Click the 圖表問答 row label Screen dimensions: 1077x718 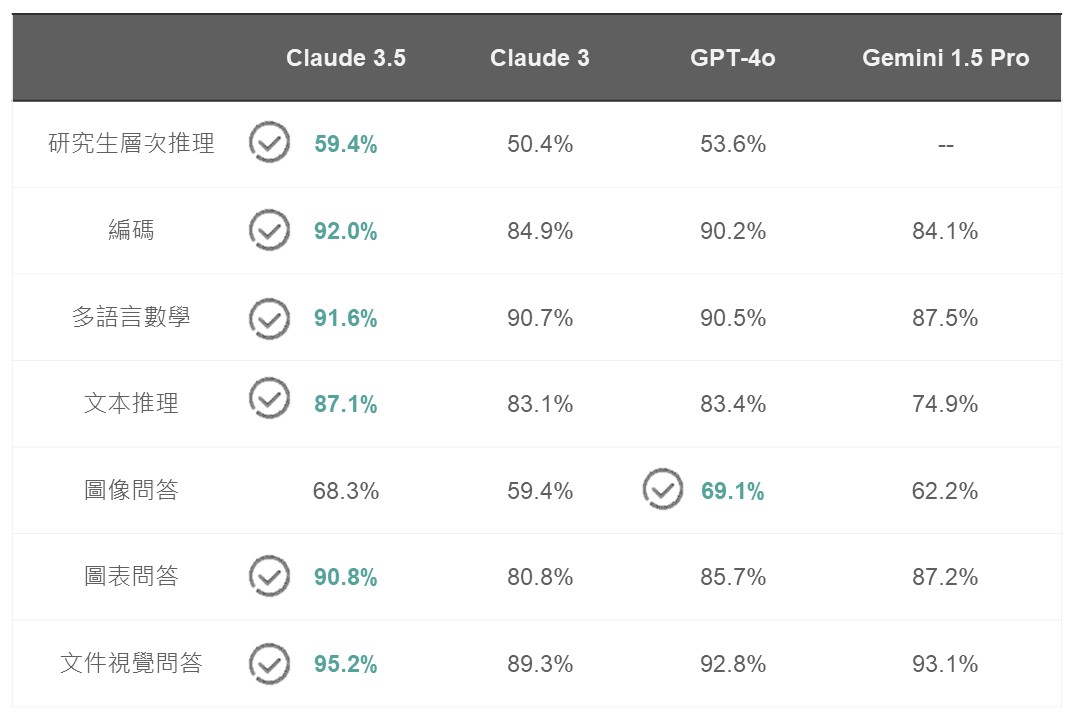131,577
